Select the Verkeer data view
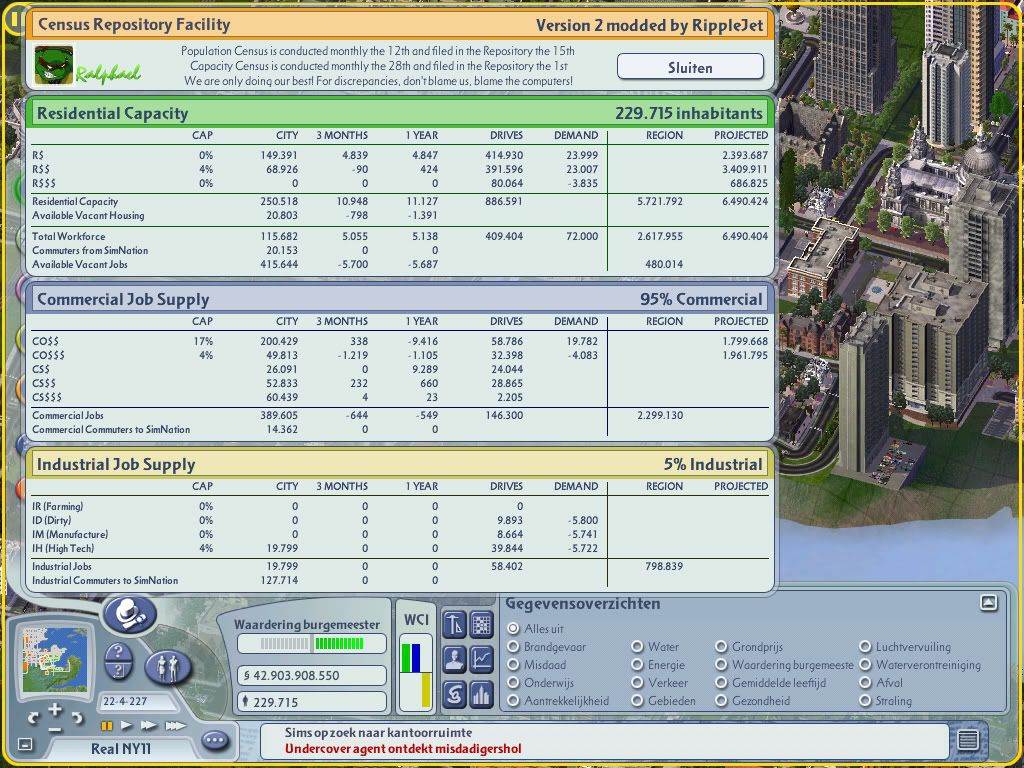This screenshot has width=1024, height=768. 637,682
